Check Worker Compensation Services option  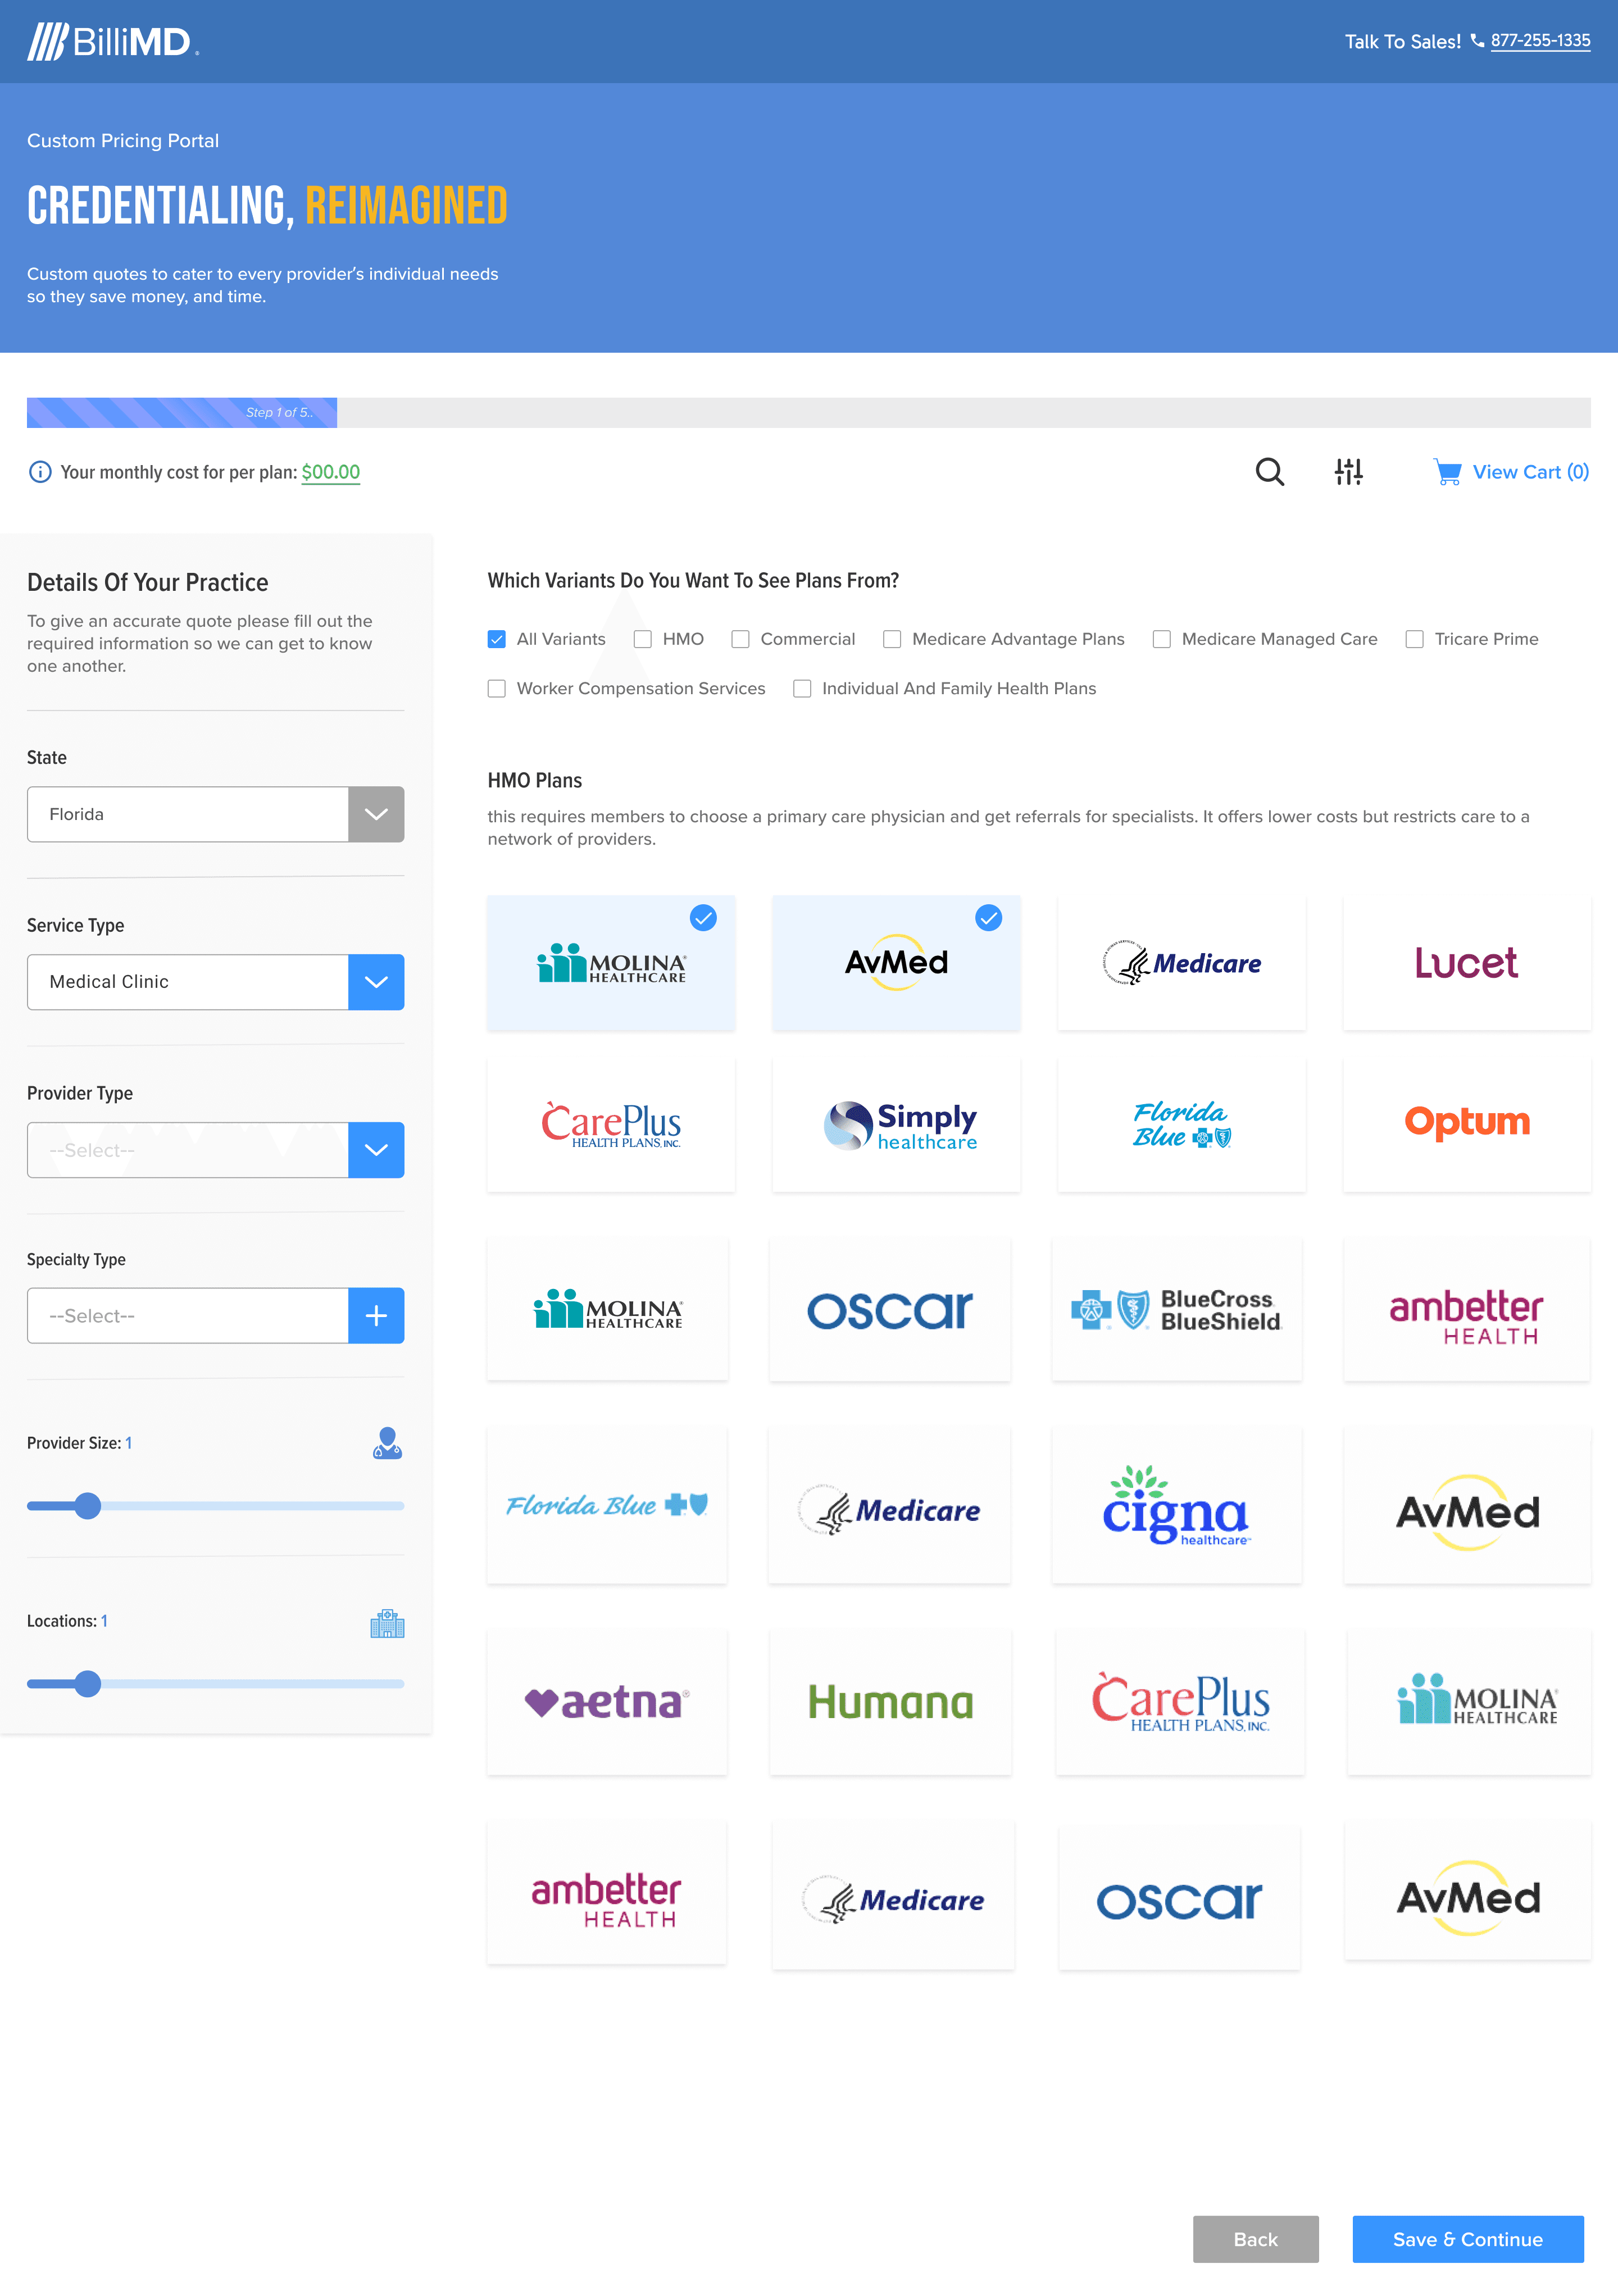(x=497, y=688)
